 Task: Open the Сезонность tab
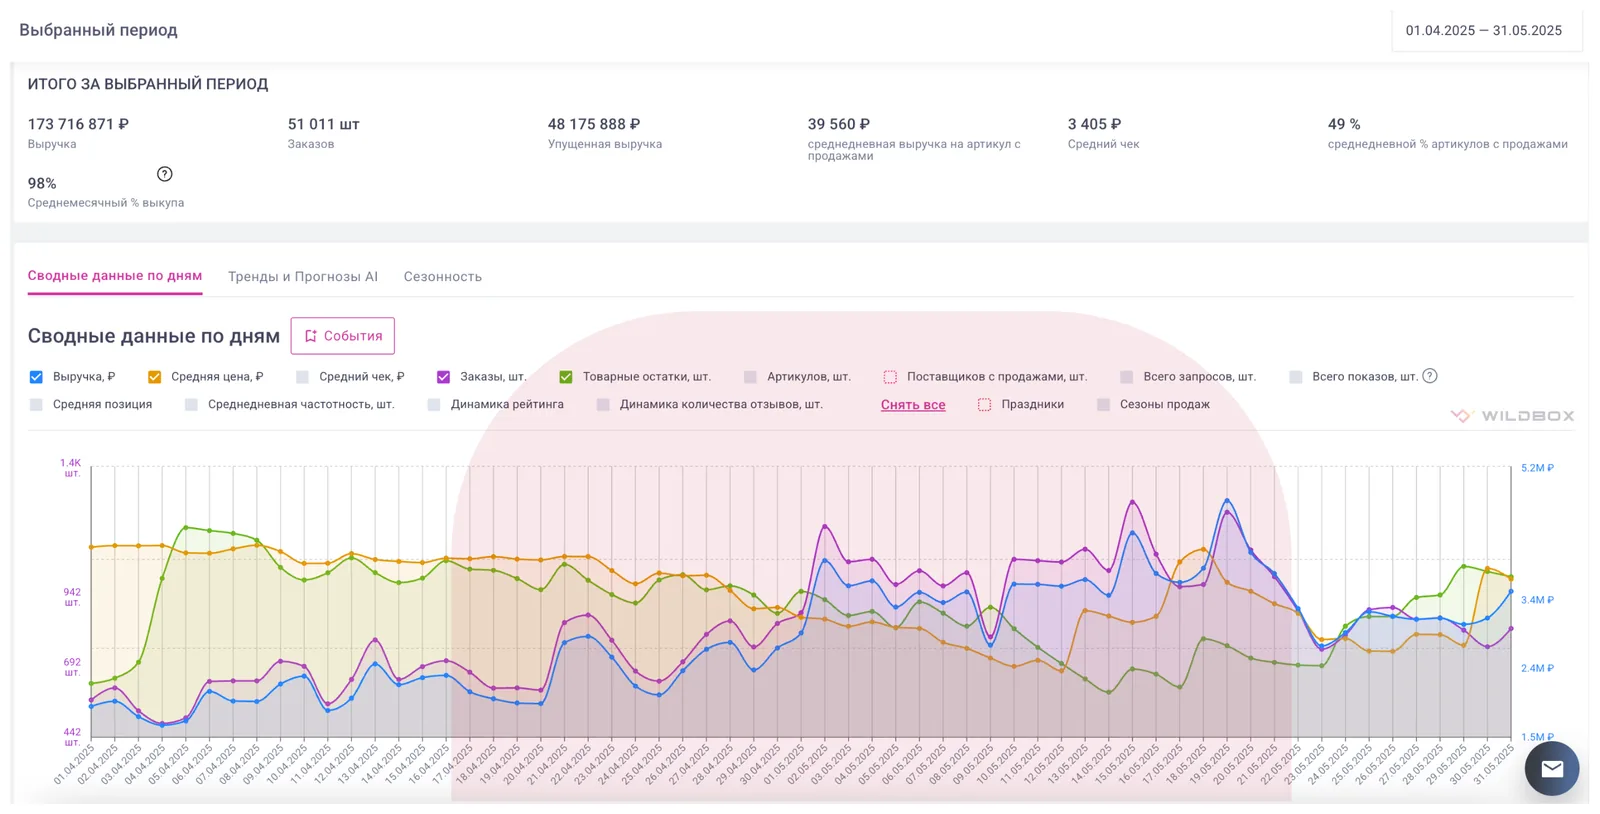(443, 277)
